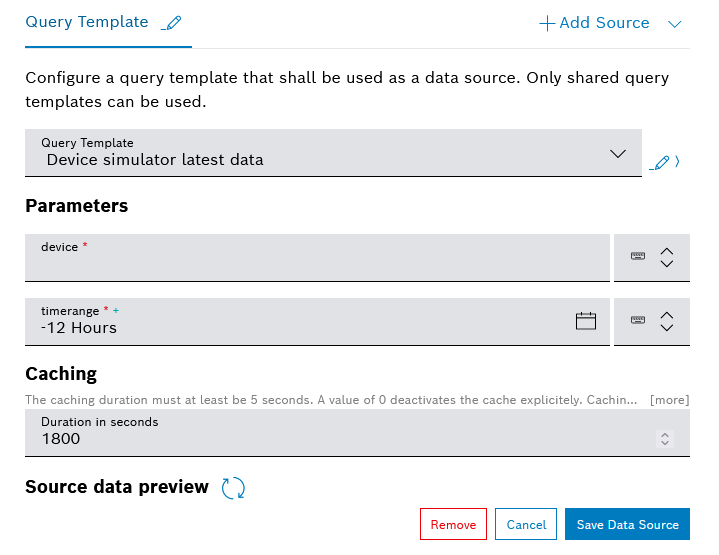Open the calendar picker for timerange
719x555 pixels.
[586, 321]
